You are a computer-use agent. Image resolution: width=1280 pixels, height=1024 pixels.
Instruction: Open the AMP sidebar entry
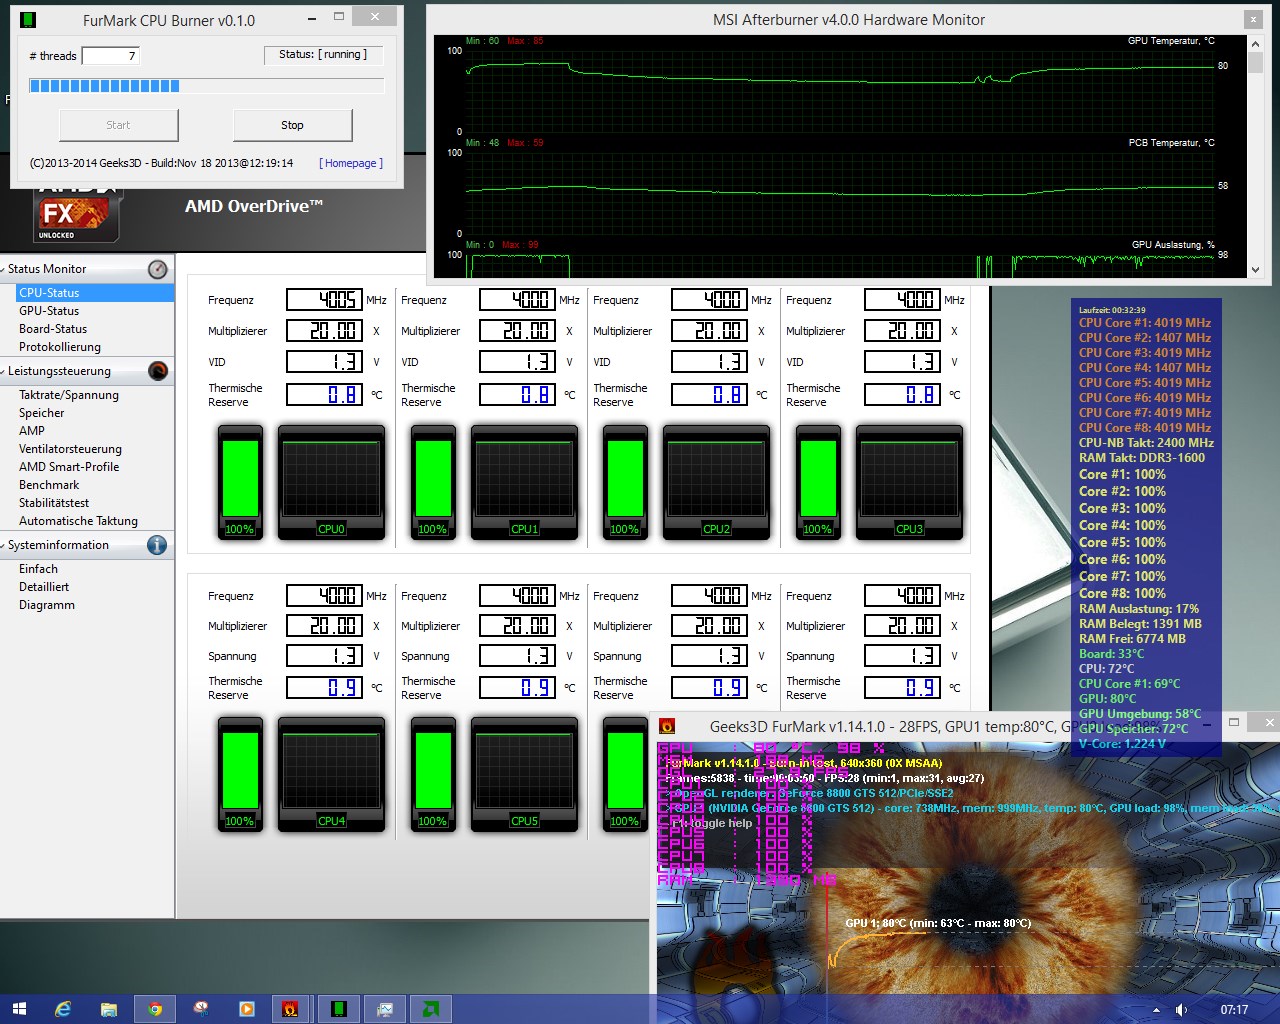(32, 431)
